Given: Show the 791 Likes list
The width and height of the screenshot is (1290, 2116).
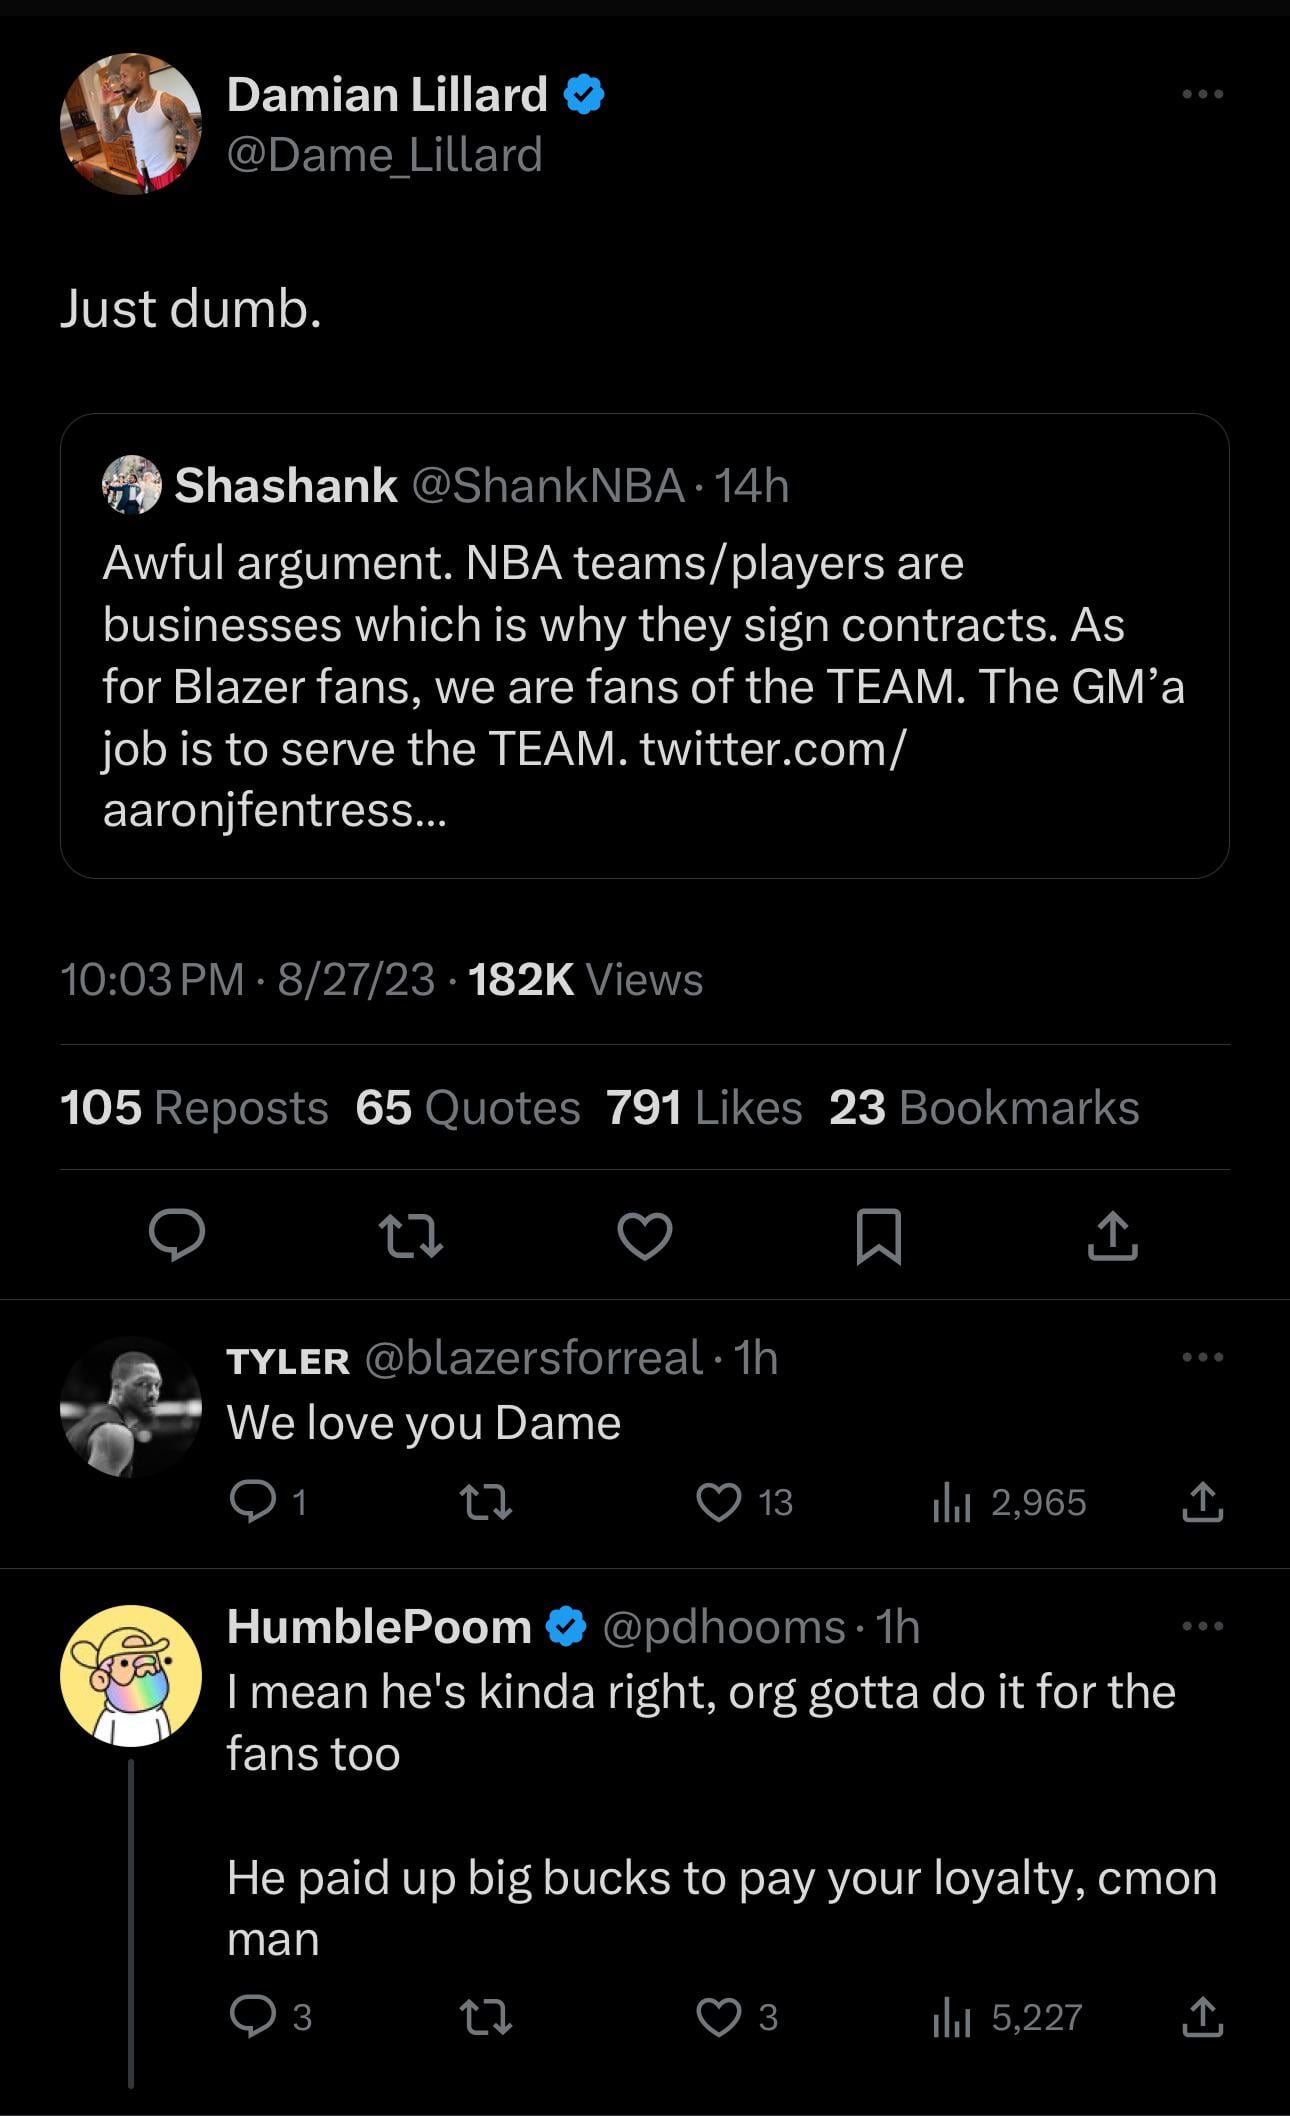Looking at the screenshot, I should pyautogui.click(x=704, y=1108).
